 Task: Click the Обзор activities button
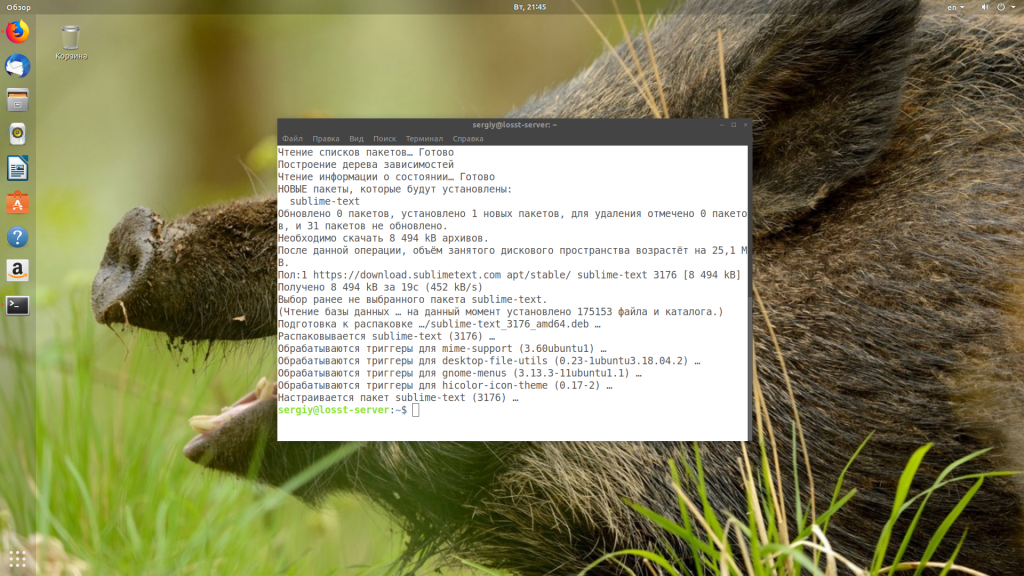click(x=18, y=7)
